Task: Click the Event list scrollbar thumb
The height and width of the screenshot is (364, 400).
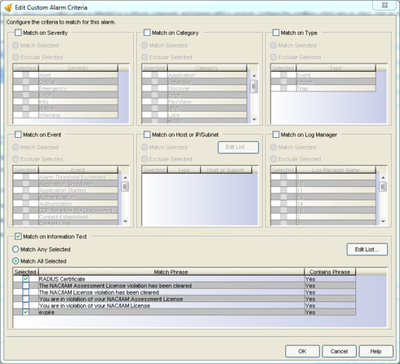Action: (x=125, y=187)
